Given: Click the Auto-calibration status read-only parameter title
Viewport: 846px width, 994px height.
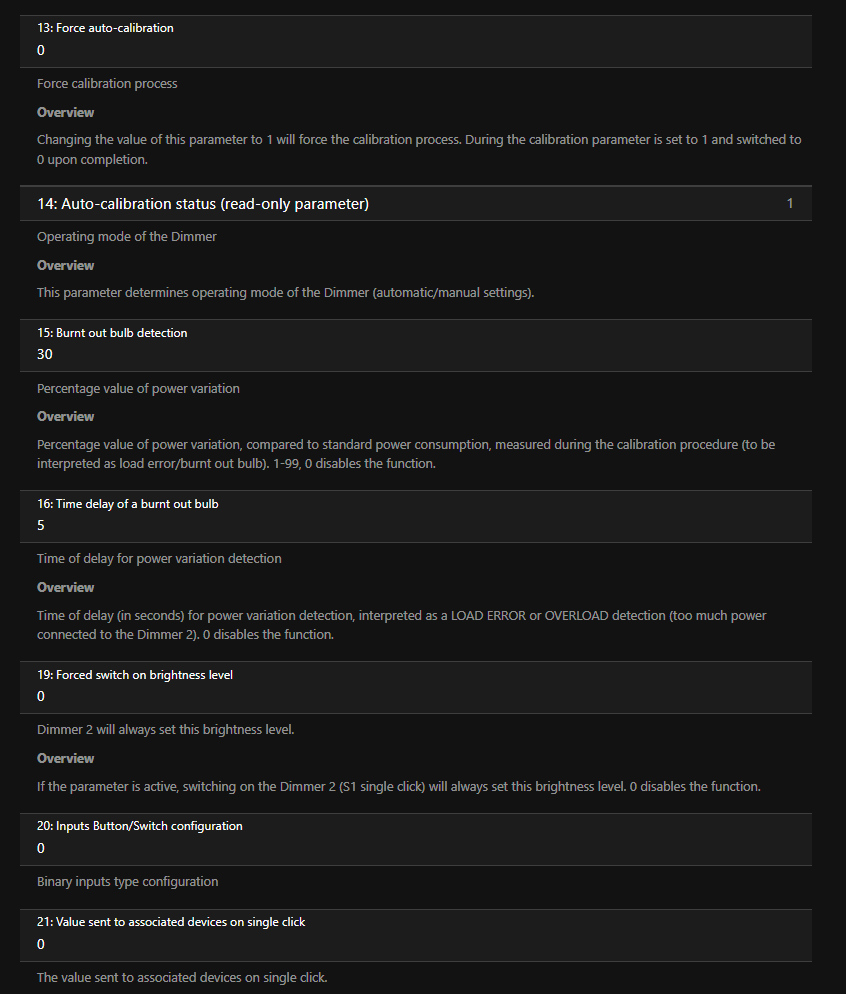Looking at the screenshot, I should coord(203,204).
